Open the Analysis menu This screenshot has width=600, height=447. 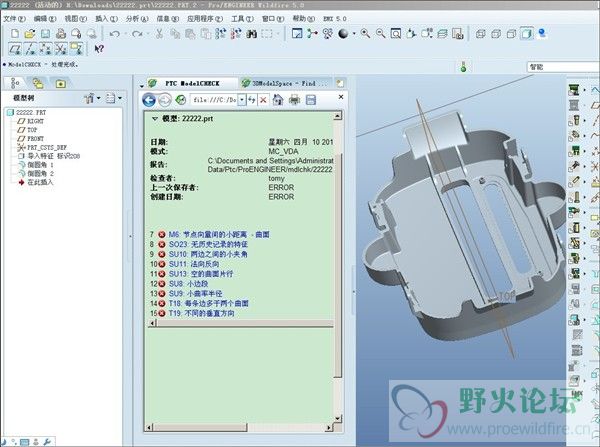click(x=137, y=19)
